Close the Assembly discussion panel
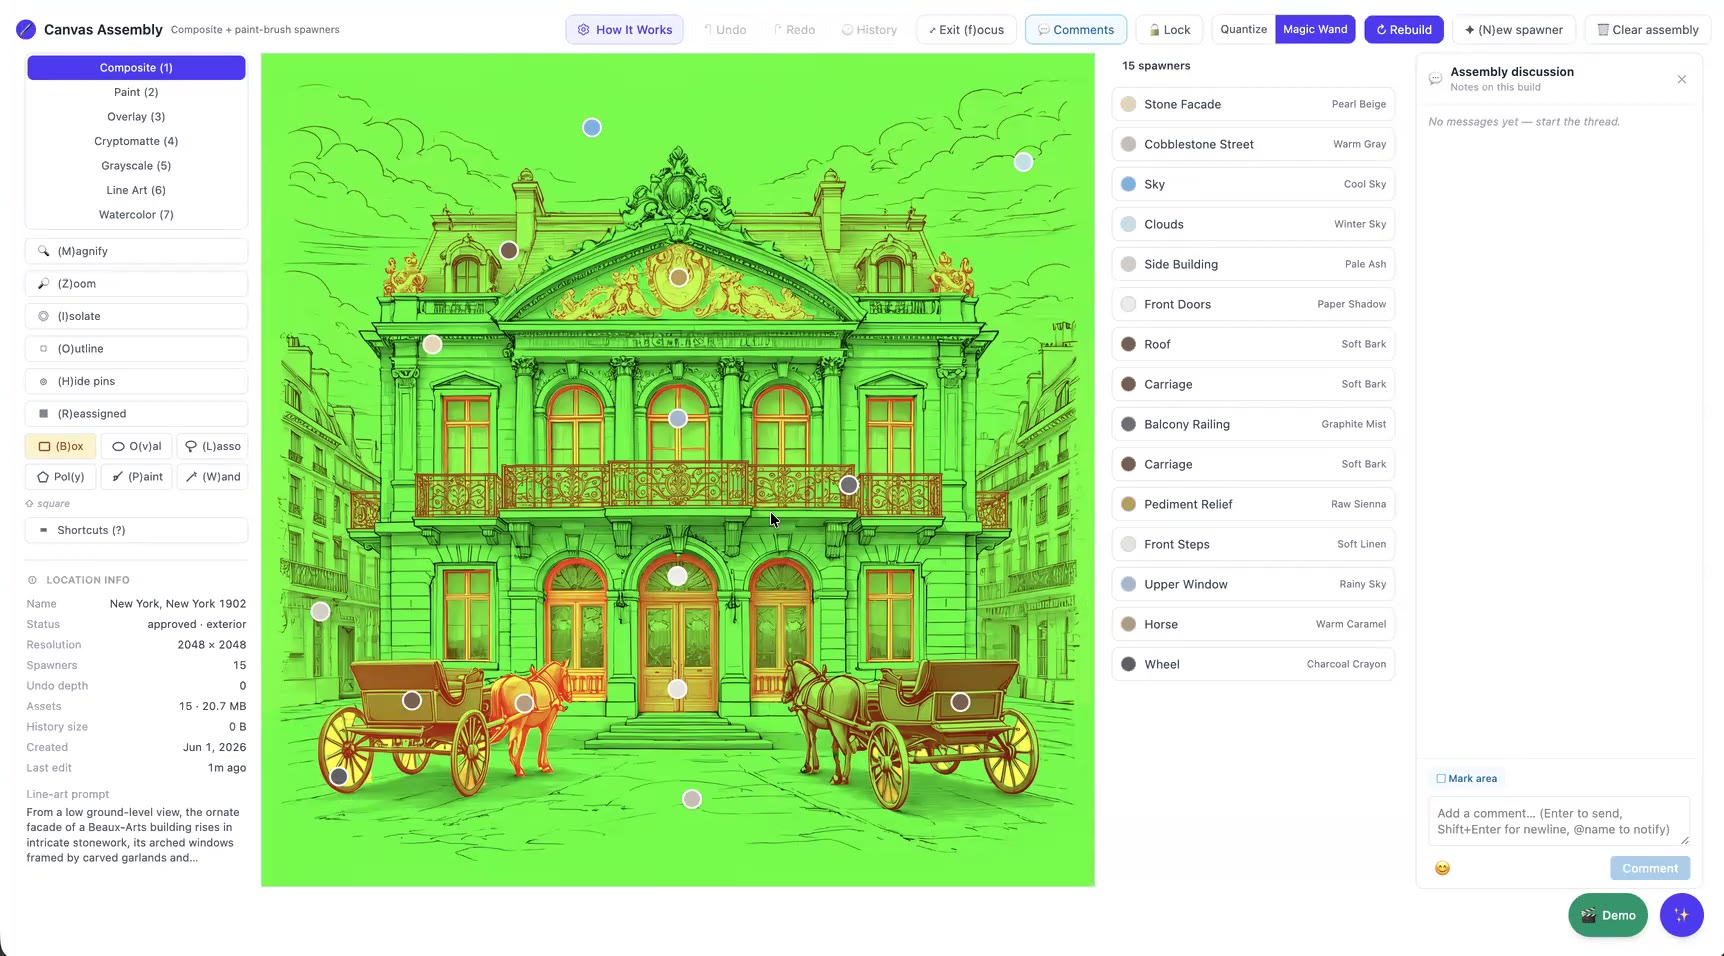The image size is (1724, 956). 1682,79
